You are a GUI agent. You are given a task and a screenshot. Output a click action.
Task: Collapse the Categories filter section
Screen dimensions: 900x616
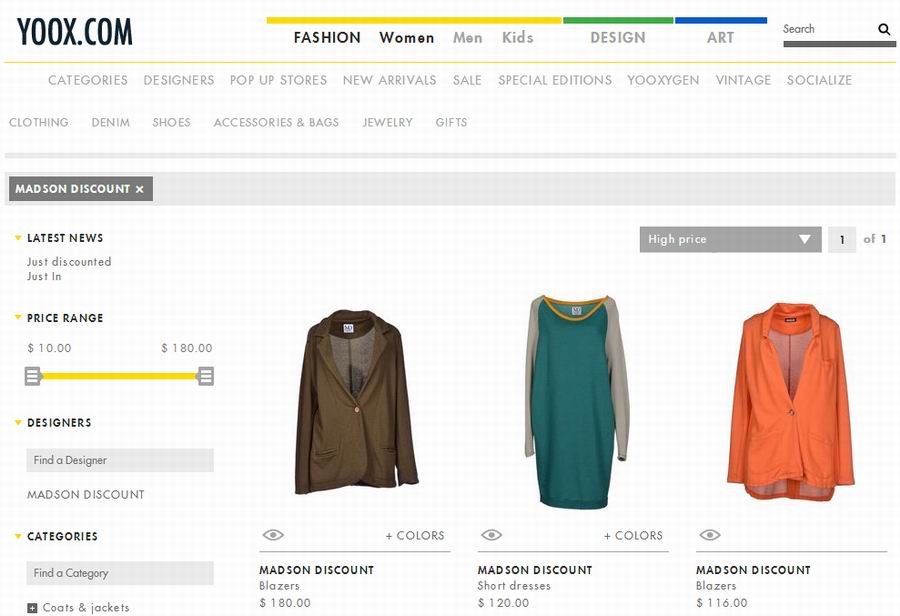click(x=18, y=536)
